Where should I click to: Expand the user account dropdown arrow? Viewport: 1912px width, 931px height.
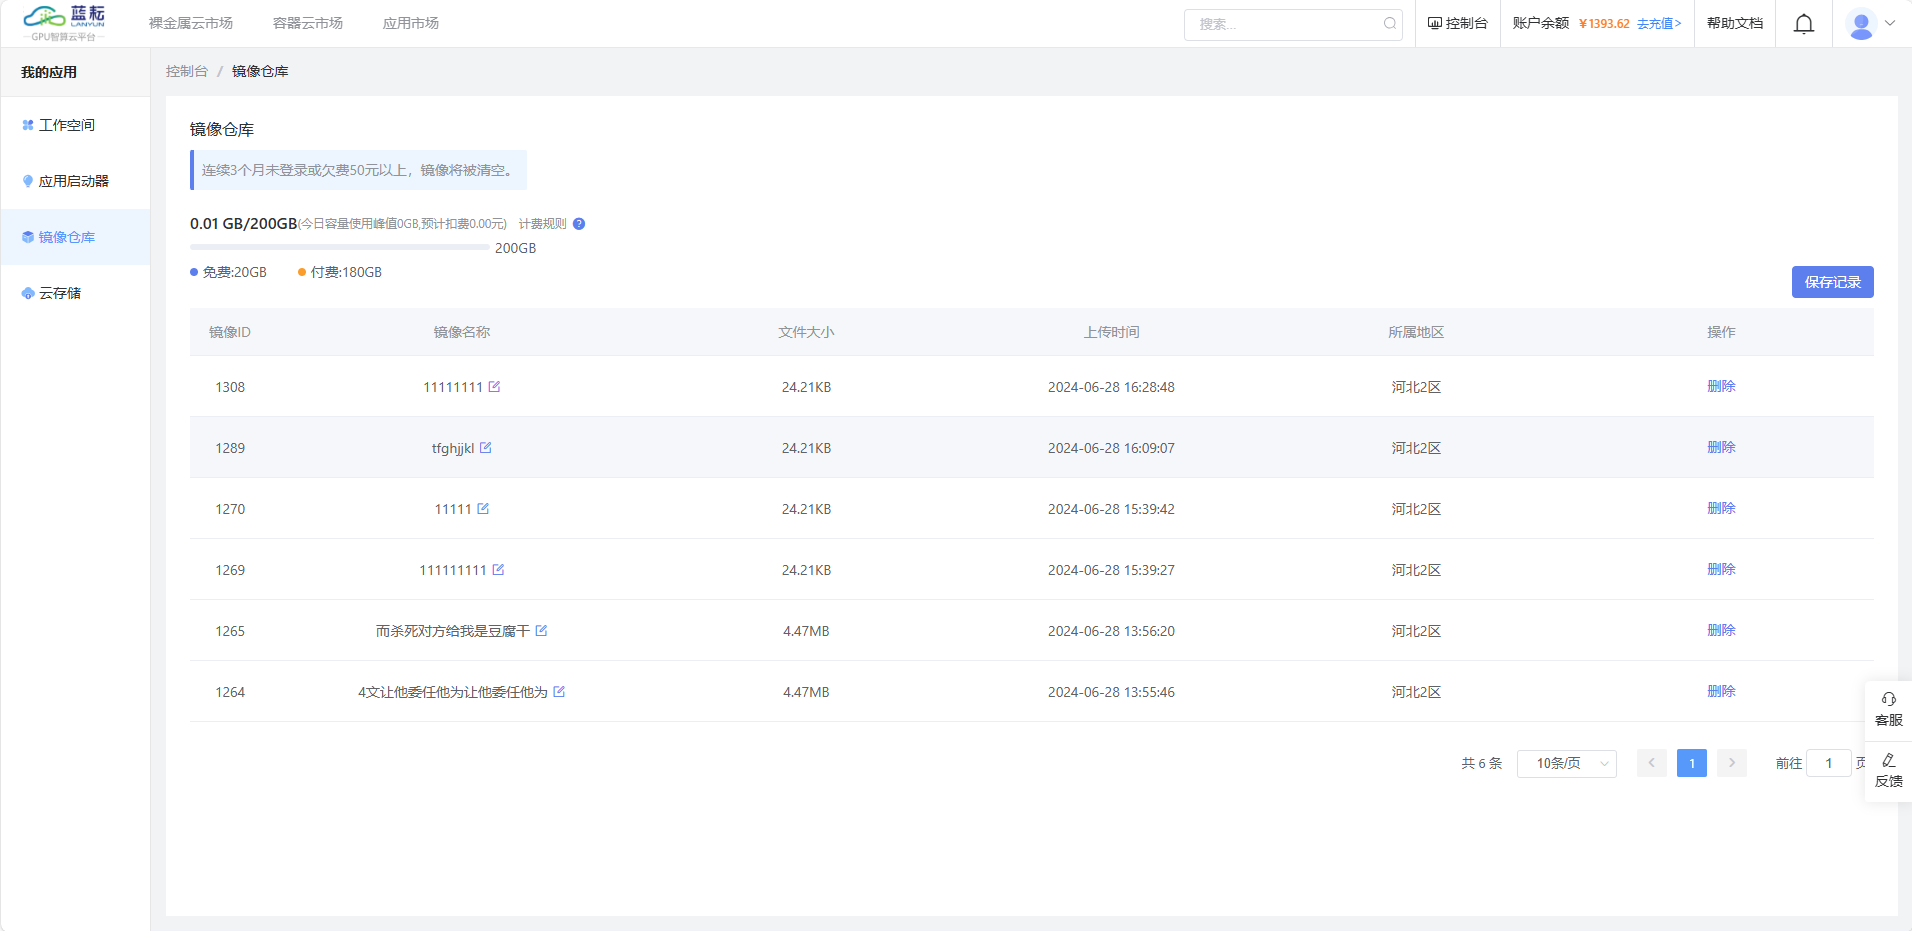pyautogui.click(x=1890, y=23)
